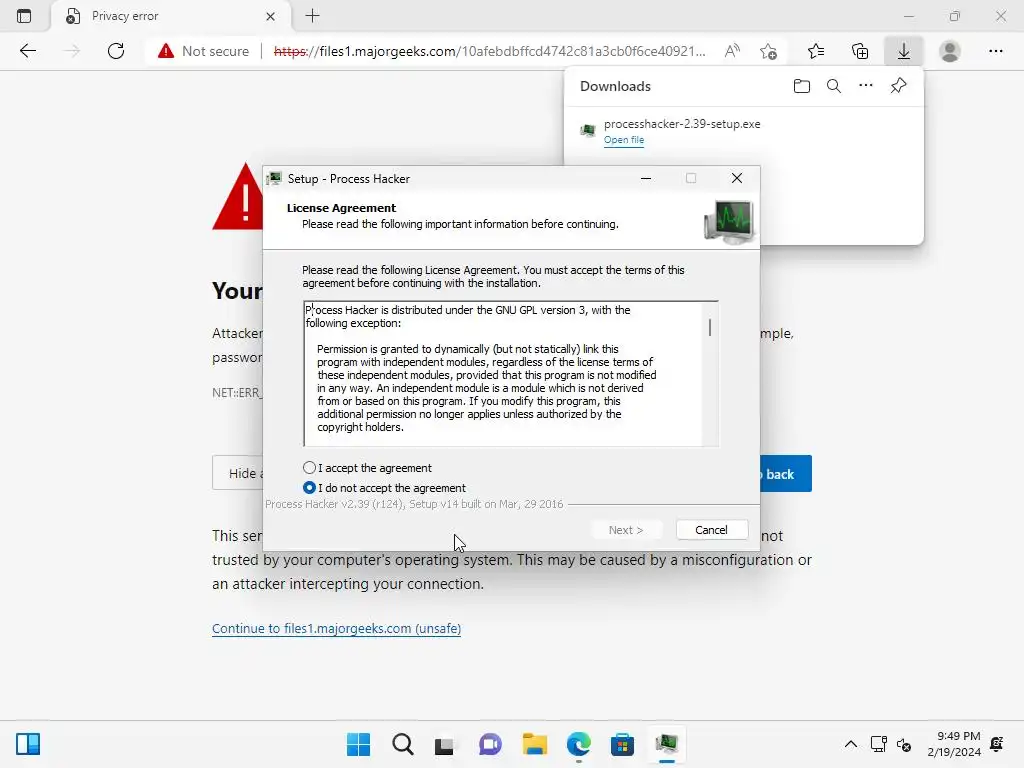The height and width of the screenshot is (768, 1024).
Task: Select Process Hacker setup taskbar icon
Action: [x=666, y=744]
